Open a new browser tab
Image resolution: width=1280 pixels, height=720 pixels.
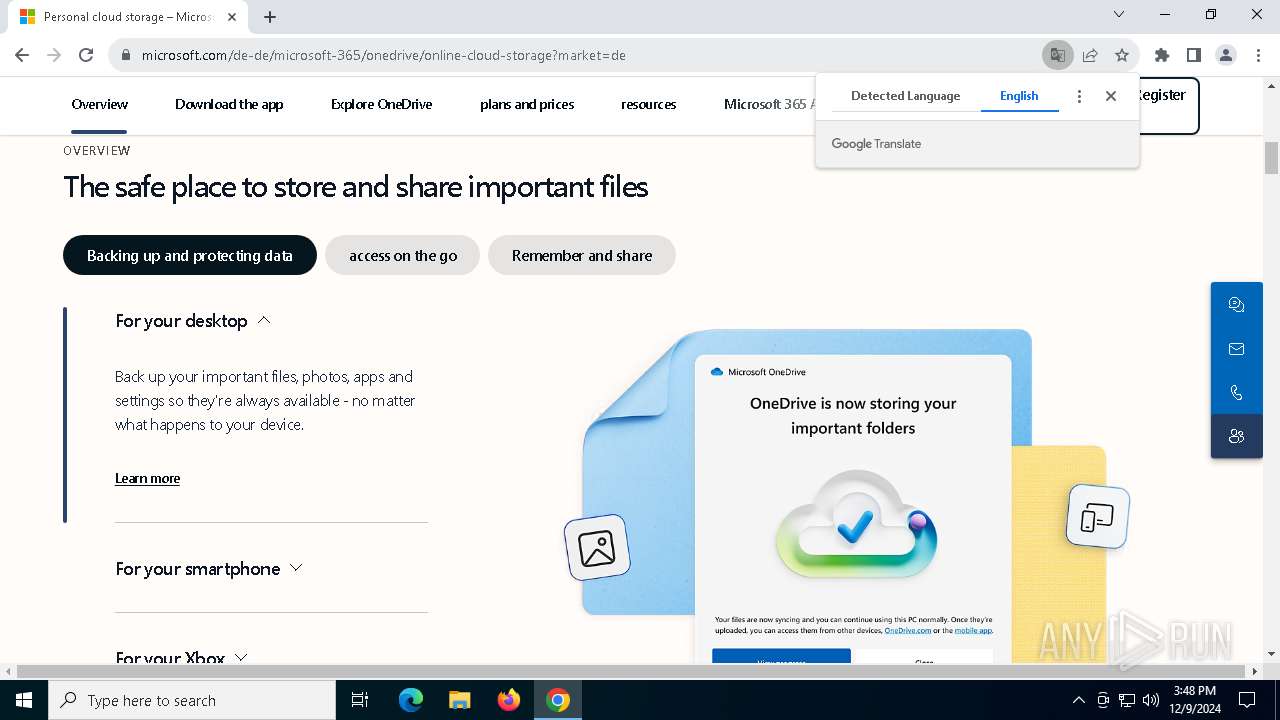[270, 17]
